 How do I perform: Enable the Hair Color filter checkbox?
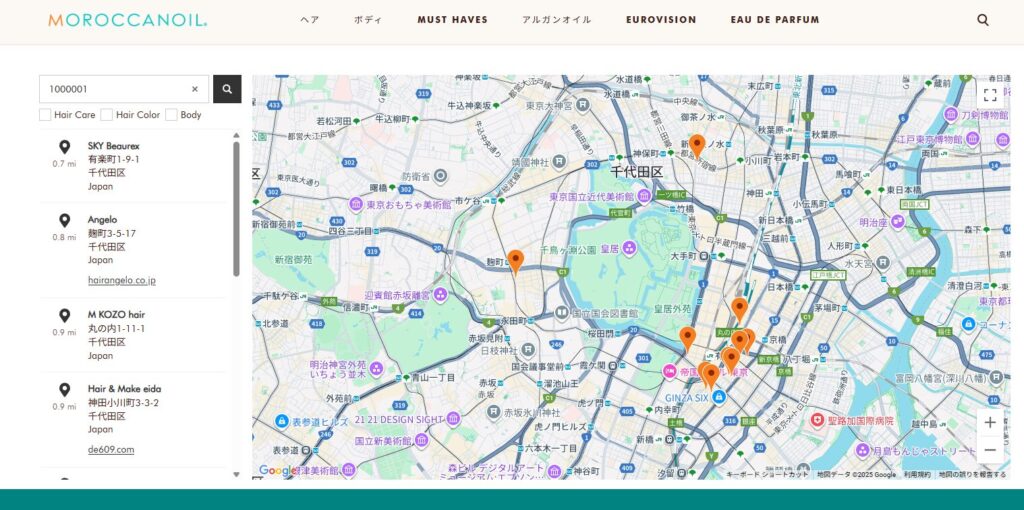tap(107, 115)
